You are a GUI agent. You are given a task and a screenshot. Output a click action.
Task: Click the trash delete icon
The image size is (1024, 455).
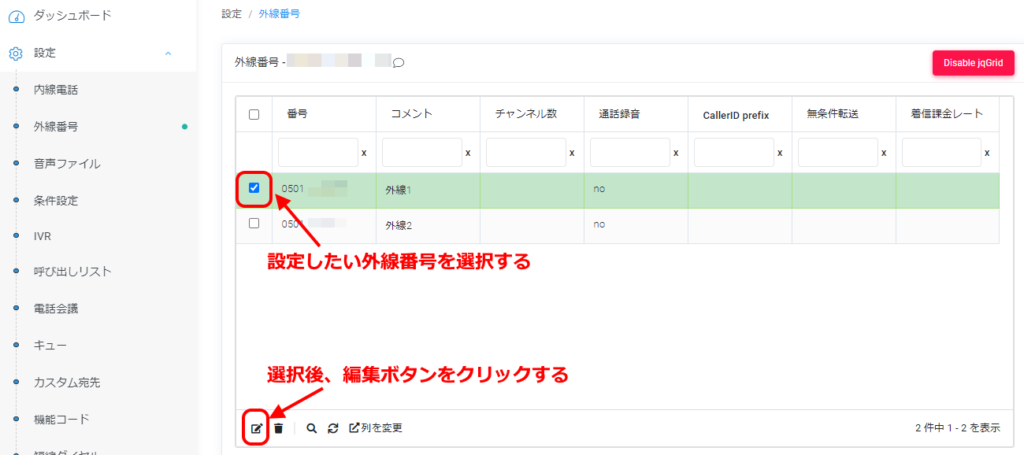coord(279,428)
